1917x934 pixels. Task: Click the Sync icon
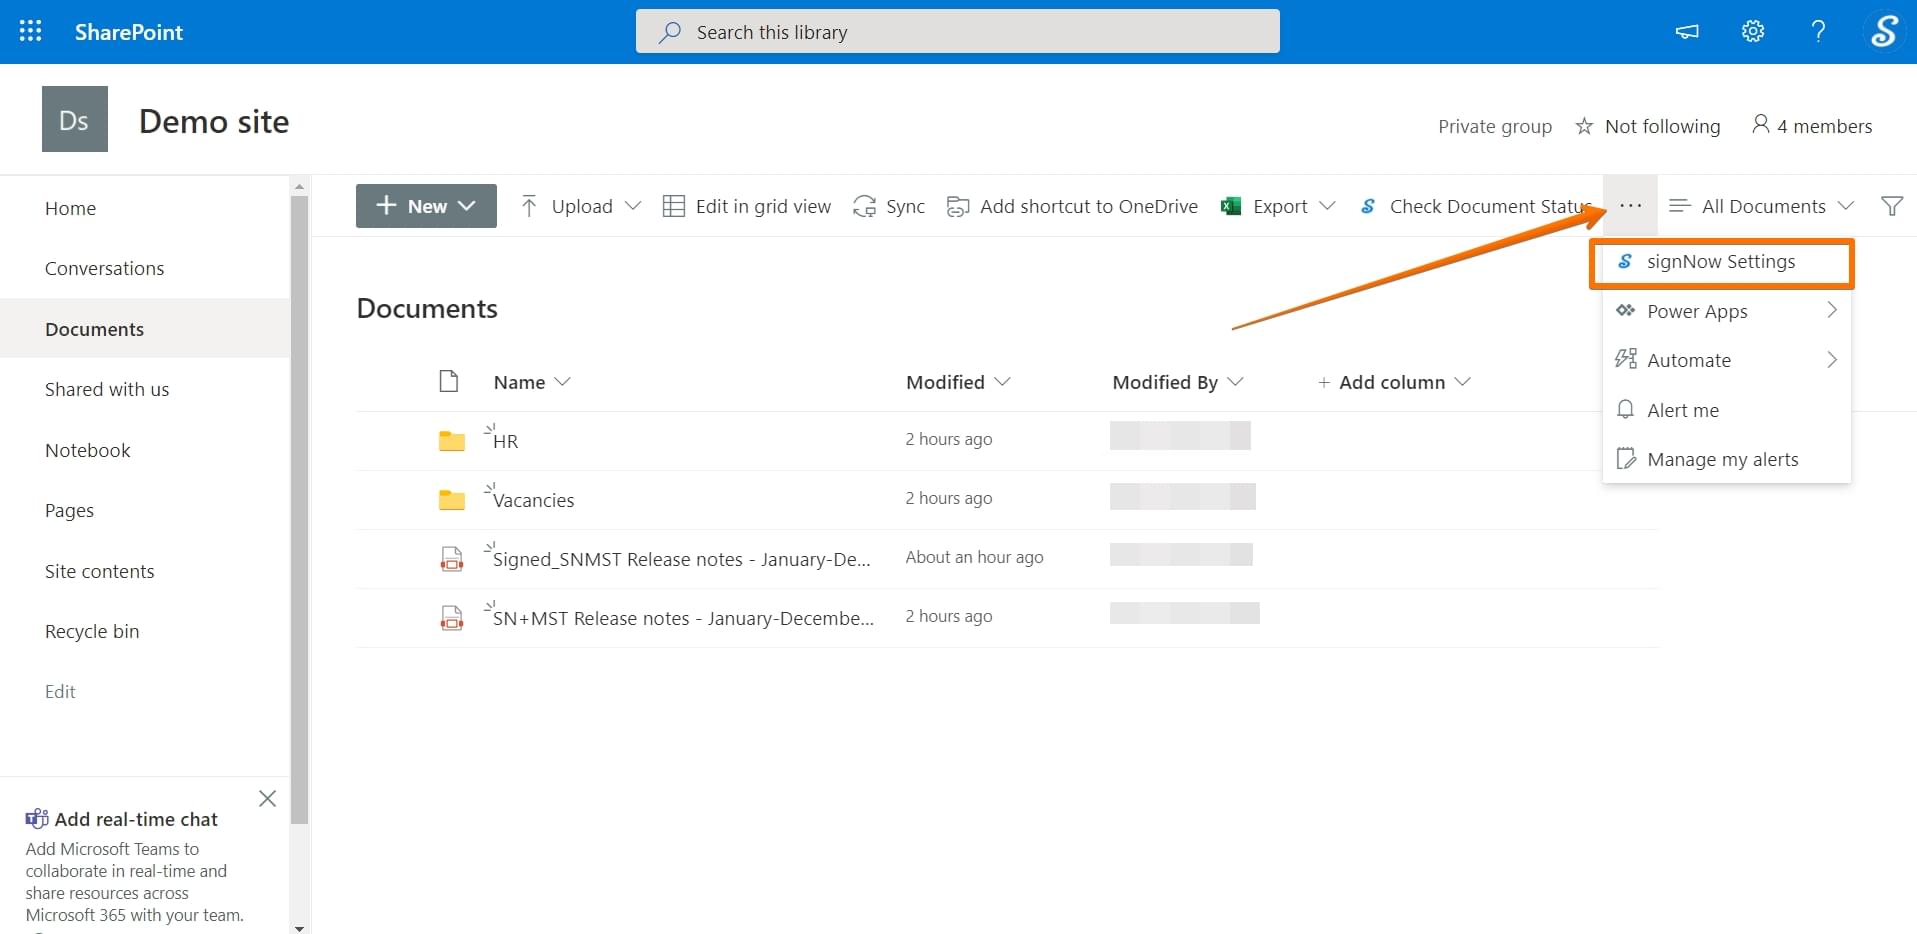[864, 206]
